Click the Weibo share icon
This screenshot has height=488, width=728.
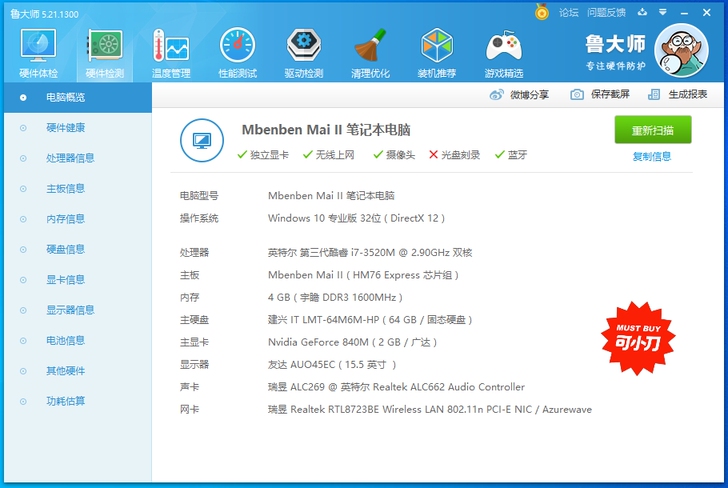coord(496,95)
